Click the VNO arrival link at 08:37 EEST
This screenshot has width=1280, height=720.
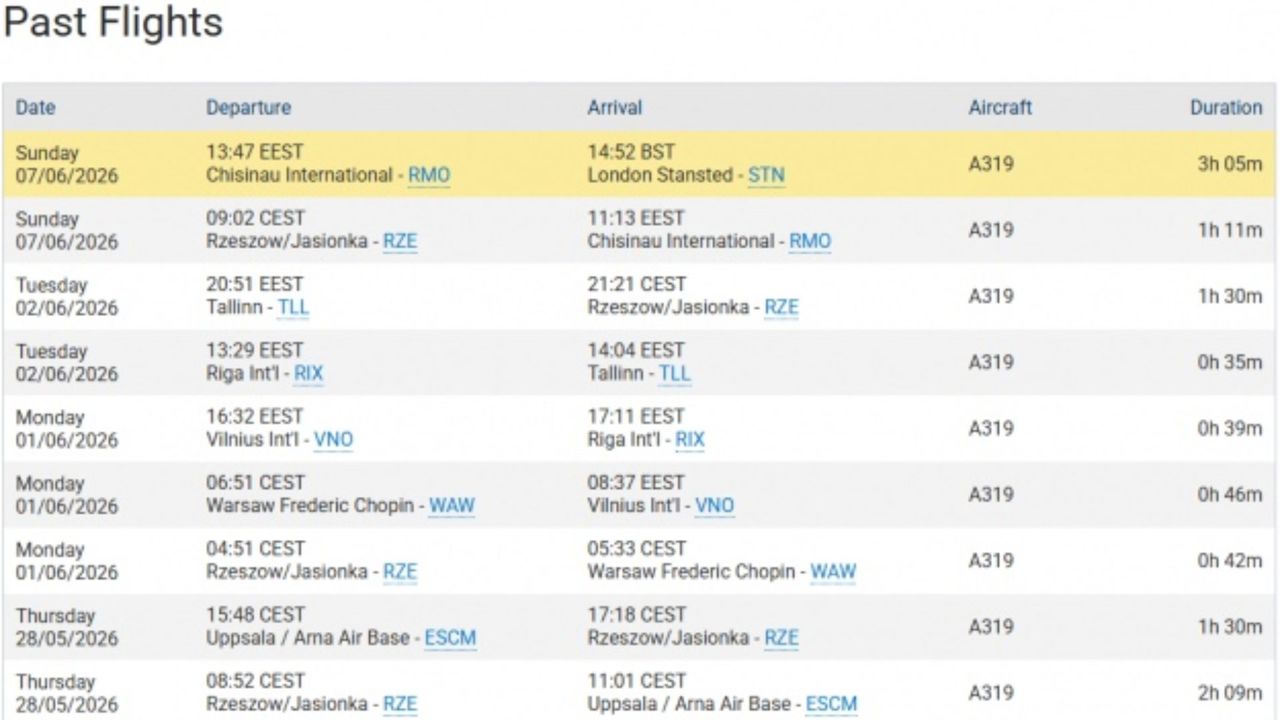click(714, 505)
